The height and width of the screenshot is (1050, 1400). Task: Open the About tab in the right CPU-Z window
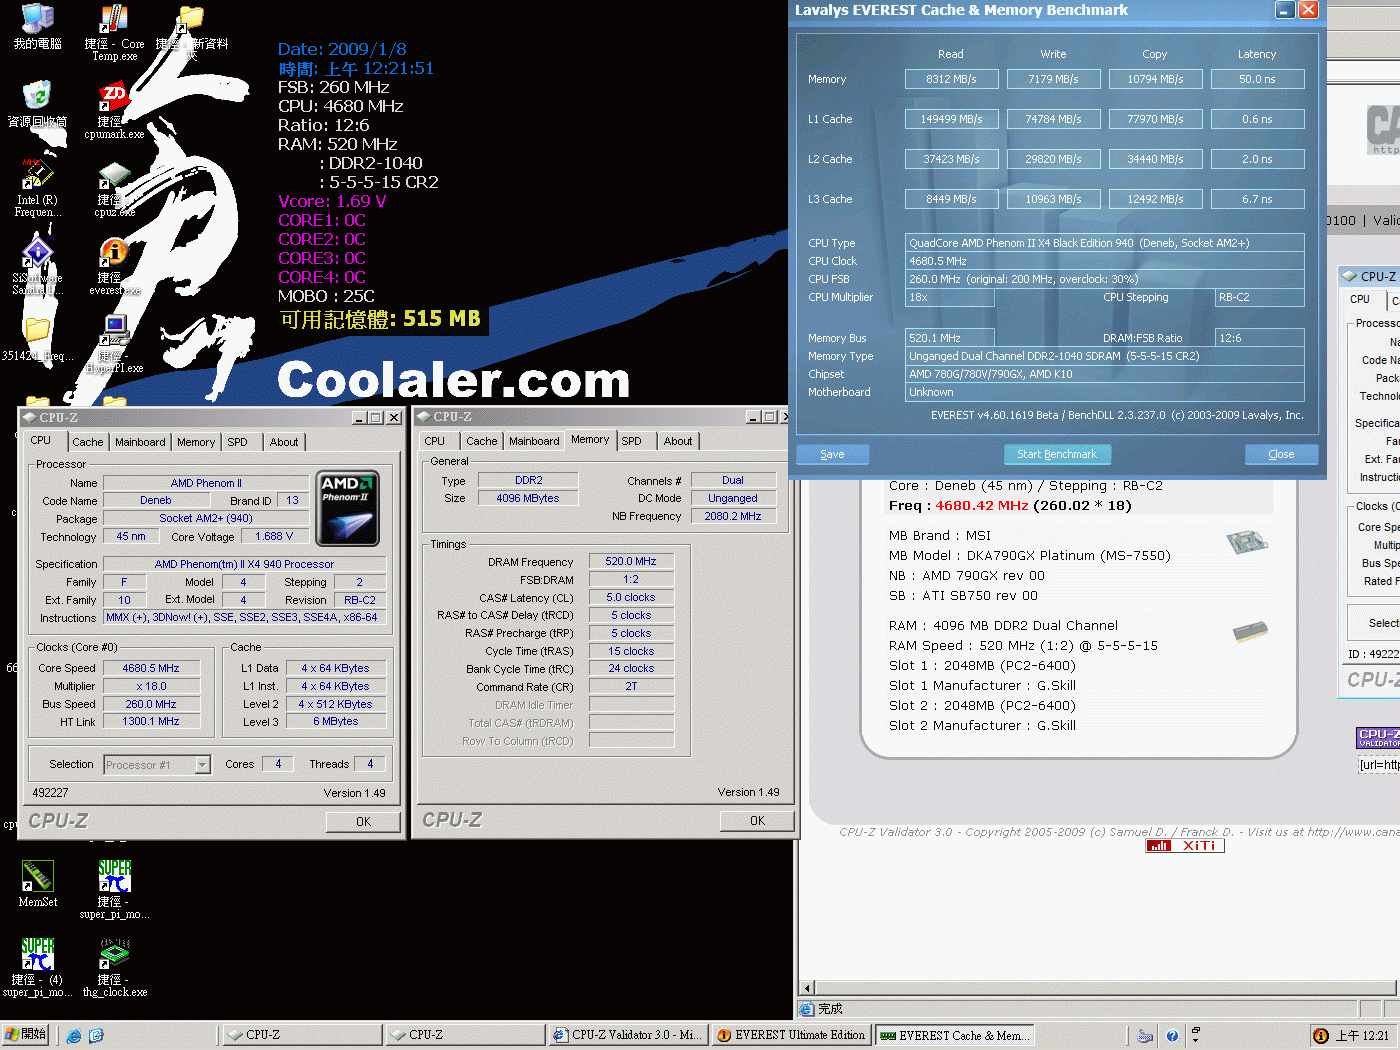click(678, 441)
